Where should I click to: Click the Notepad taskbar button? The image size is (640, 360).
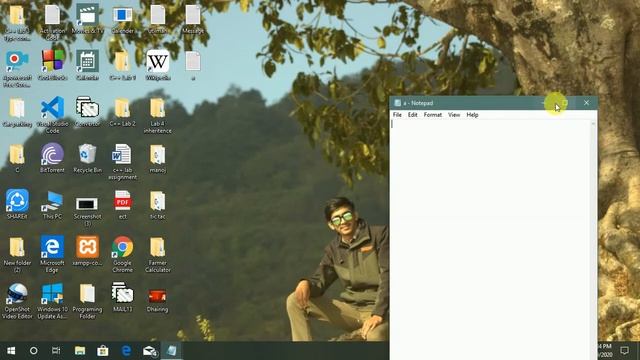click(x=172, y=351)
